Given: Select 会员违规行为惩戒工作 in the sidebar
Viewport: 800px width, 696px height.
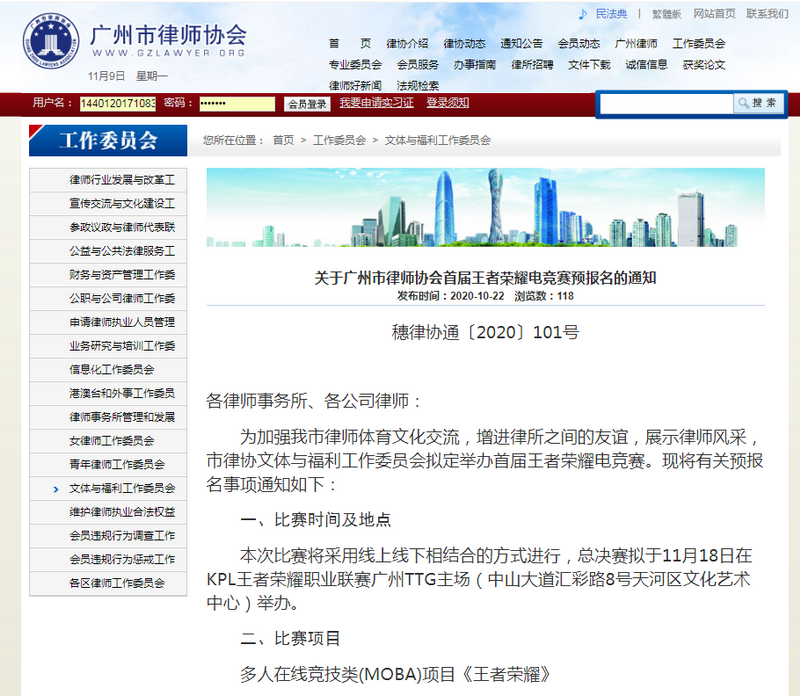Looking at the screenshot, I should 108,560.
